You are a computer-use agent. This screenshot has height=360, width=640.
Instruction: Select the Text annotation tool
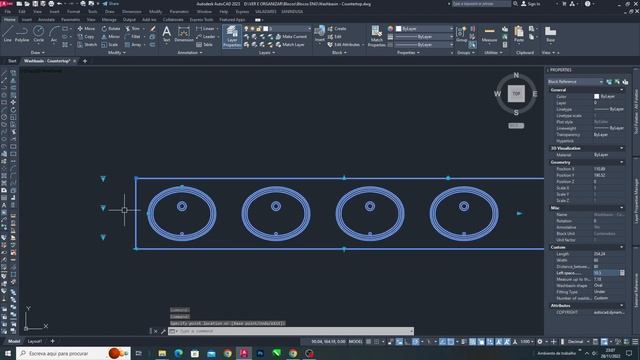tap(167, 34)
